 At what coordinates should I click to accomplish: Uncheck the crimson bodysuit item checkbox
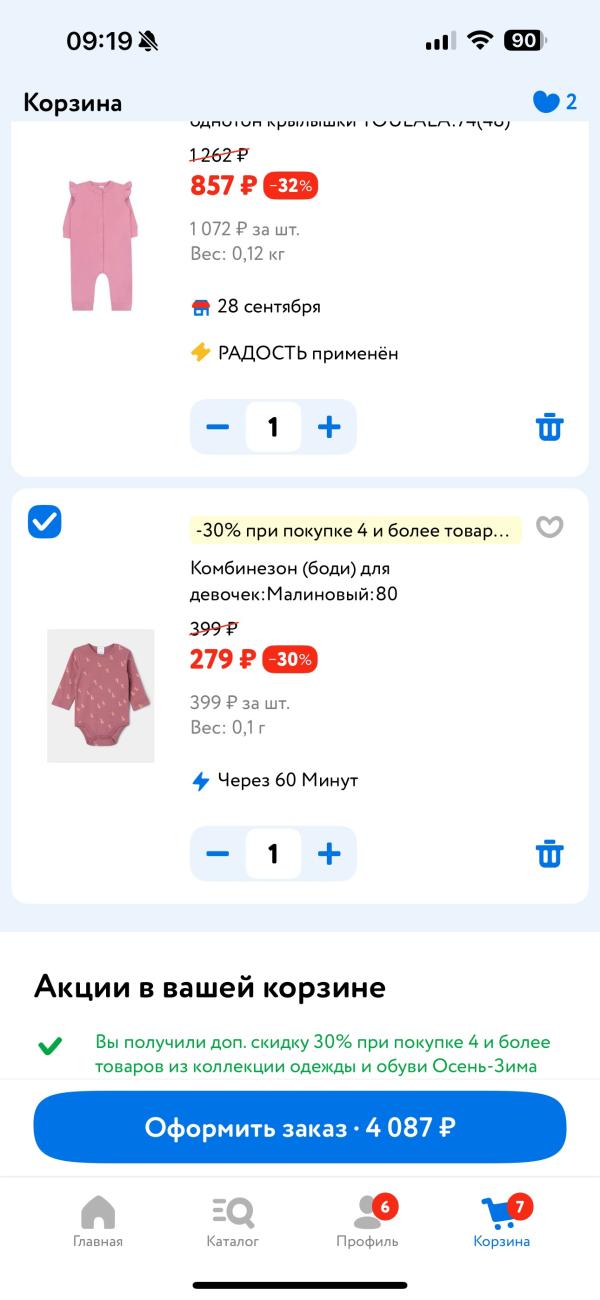45,521
